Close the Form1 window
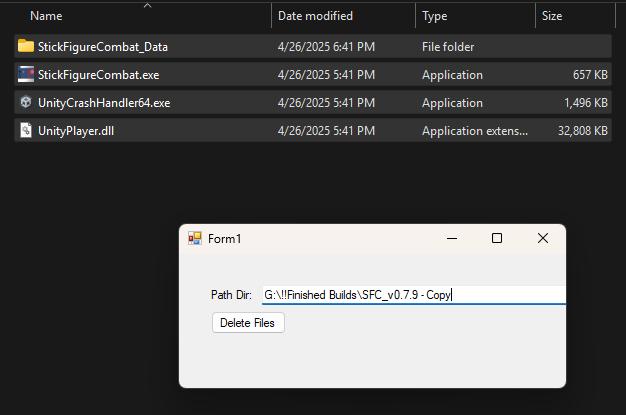 [543, 238]
